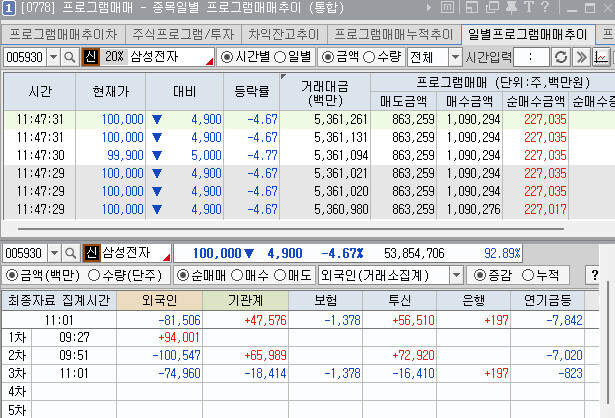615x418 pixels.
Task: Click the 92.89% value in lower quote bar
Action: coord(502,253)
